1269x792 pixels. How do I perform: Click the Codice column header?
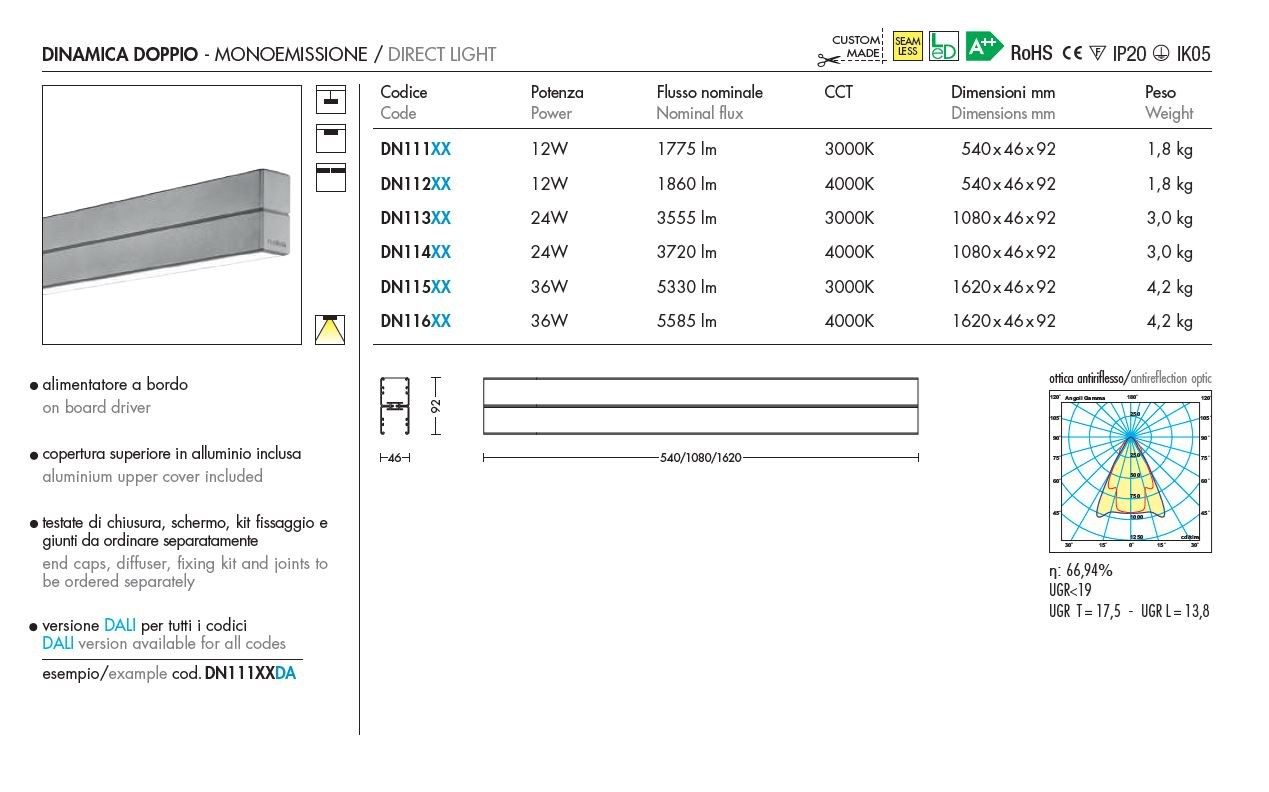[403, 92]
